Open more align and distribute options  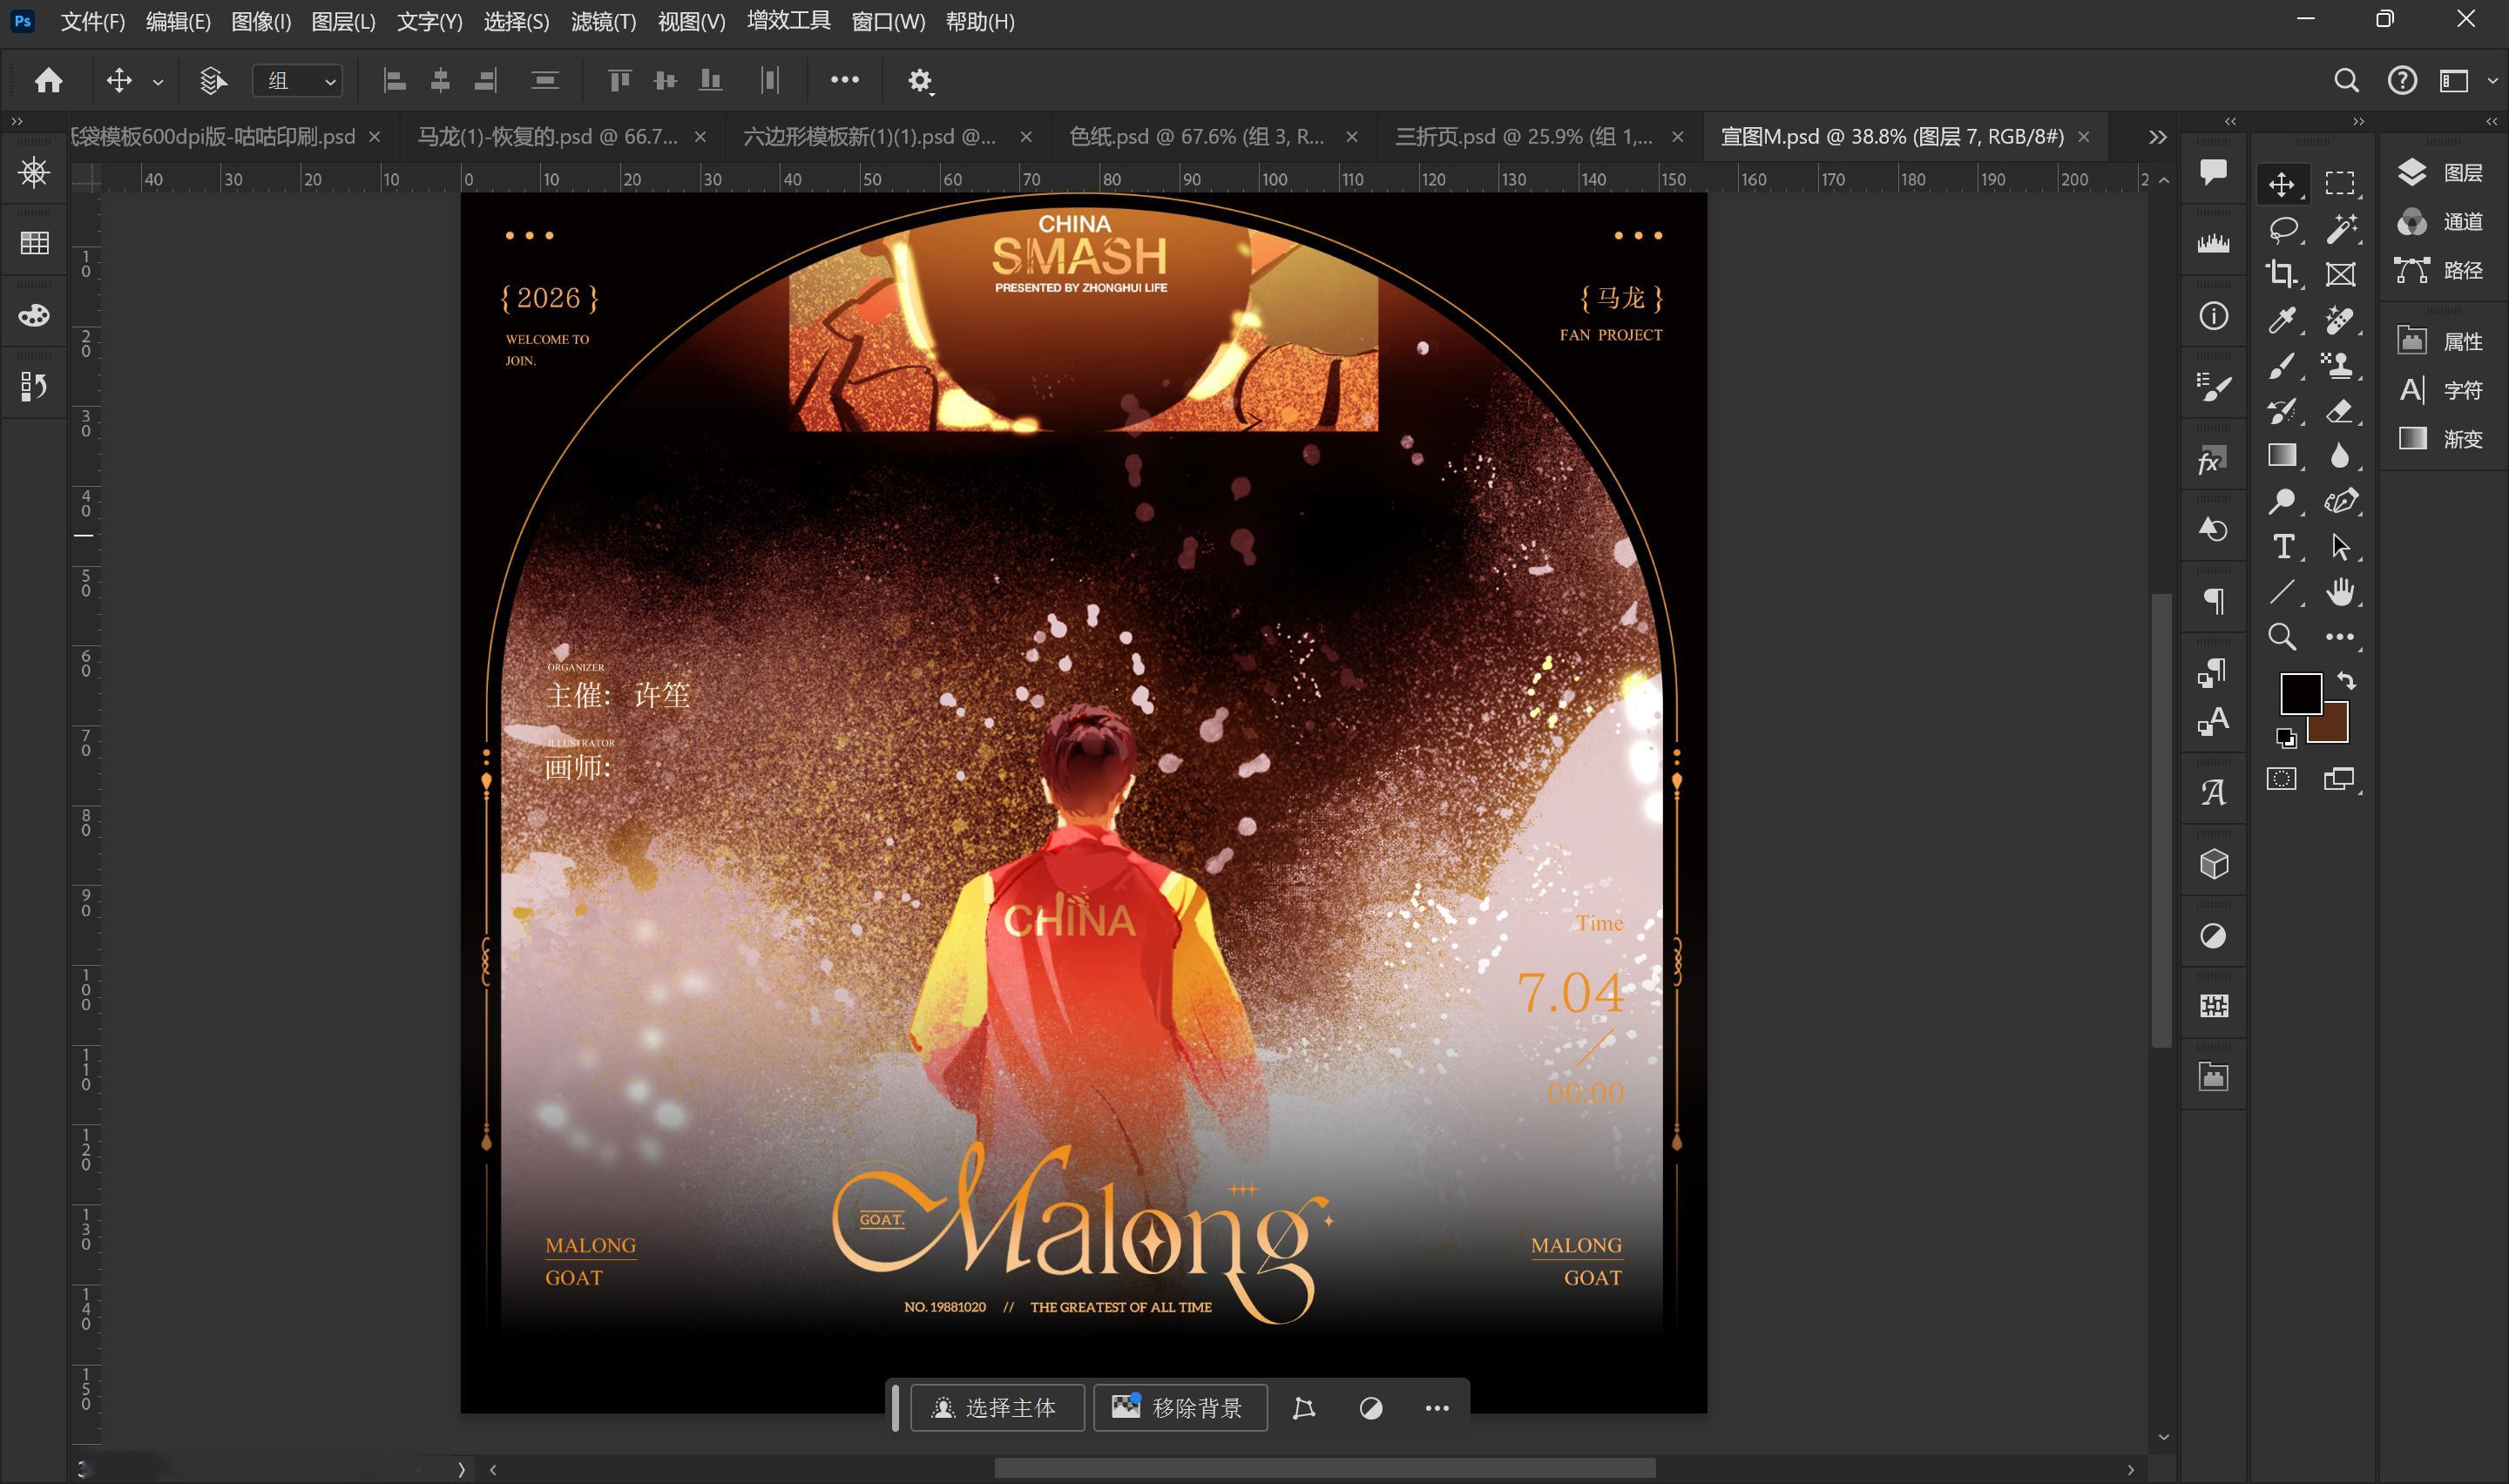844,79
